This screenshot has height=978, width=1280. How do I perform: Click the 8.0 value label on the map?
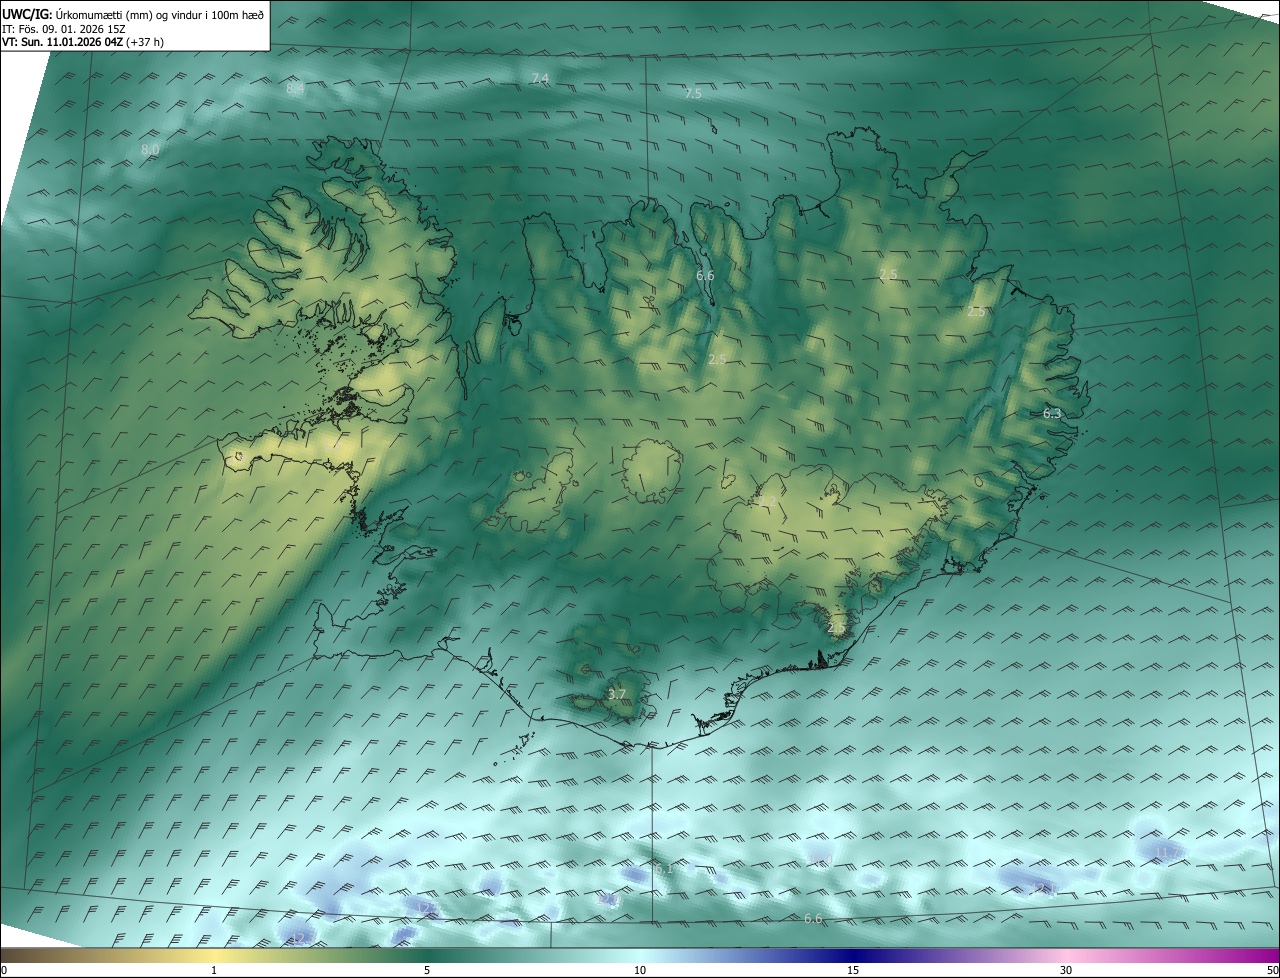click(150, 150)
